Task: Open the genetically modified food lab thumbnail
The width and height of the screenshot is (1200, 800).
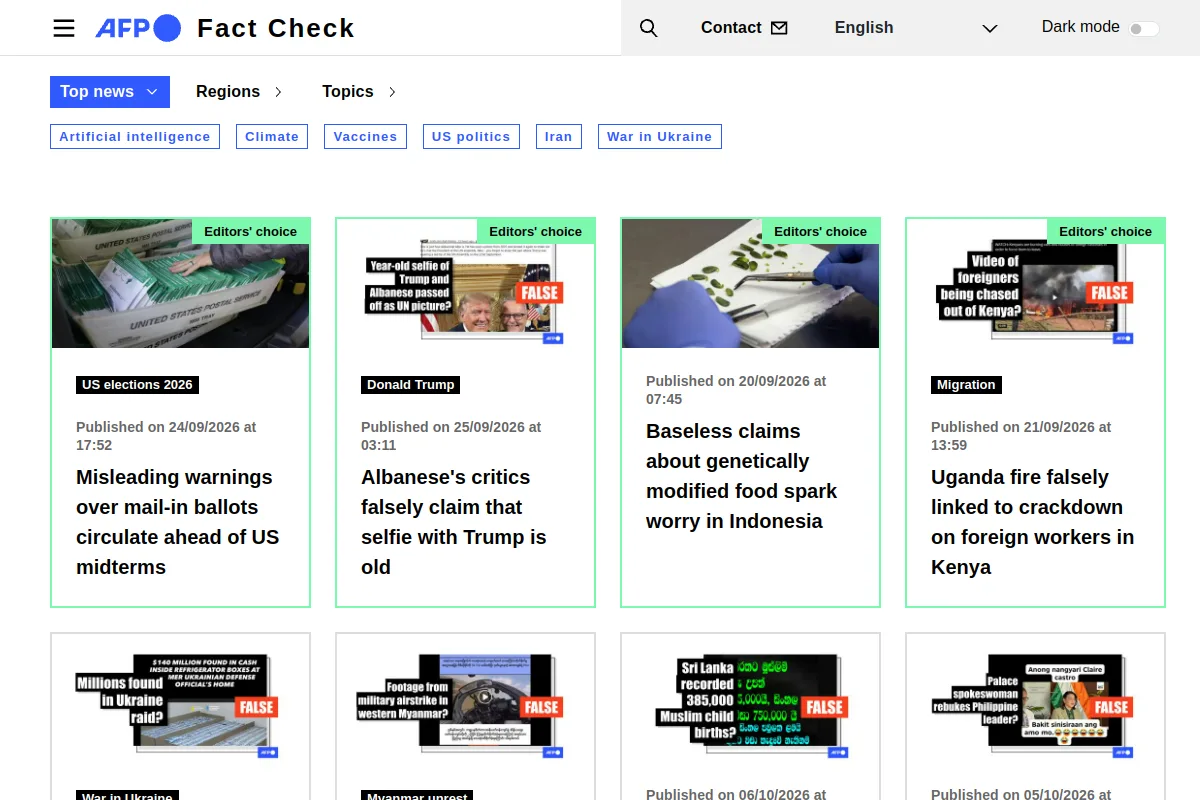Action: coord(751,284)
